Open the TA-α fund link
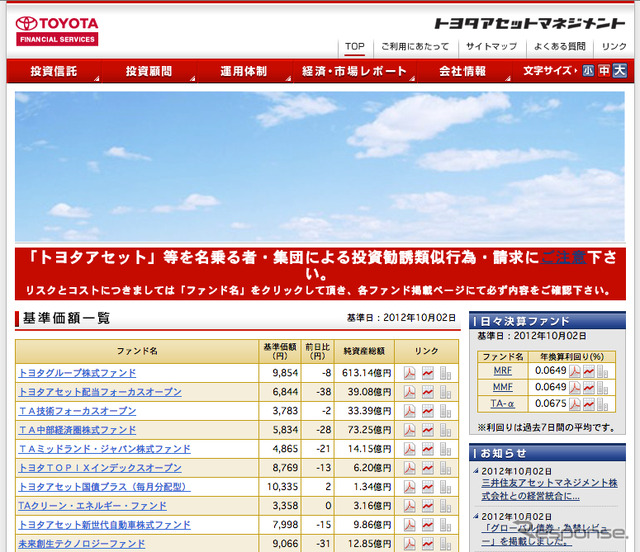The image size is (640, 552). pos(502,404)
